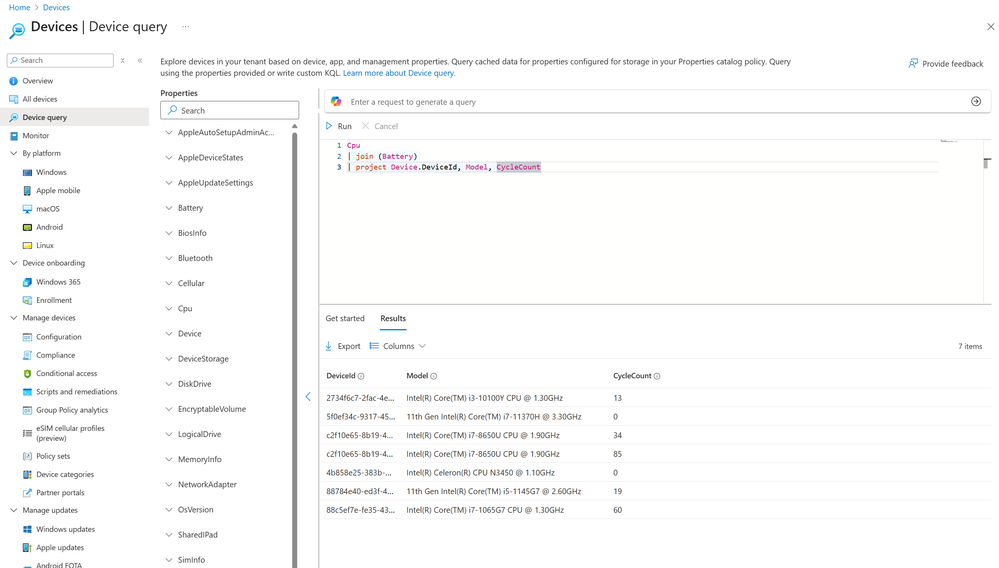This screenshot has width=999, height=568.
Task: Click the Configuration icon
Action: coord(27,337)
